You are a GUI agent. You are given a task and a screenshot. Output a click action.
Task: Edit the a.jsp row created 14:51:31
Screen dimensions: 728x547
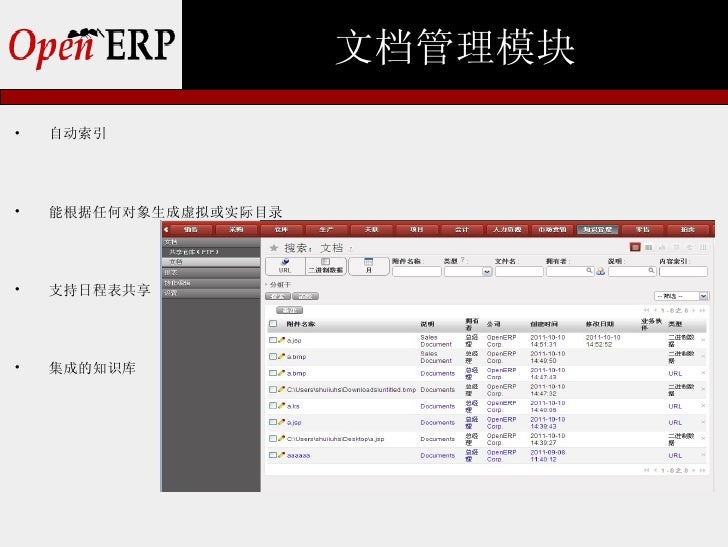[x=281, y=340]
